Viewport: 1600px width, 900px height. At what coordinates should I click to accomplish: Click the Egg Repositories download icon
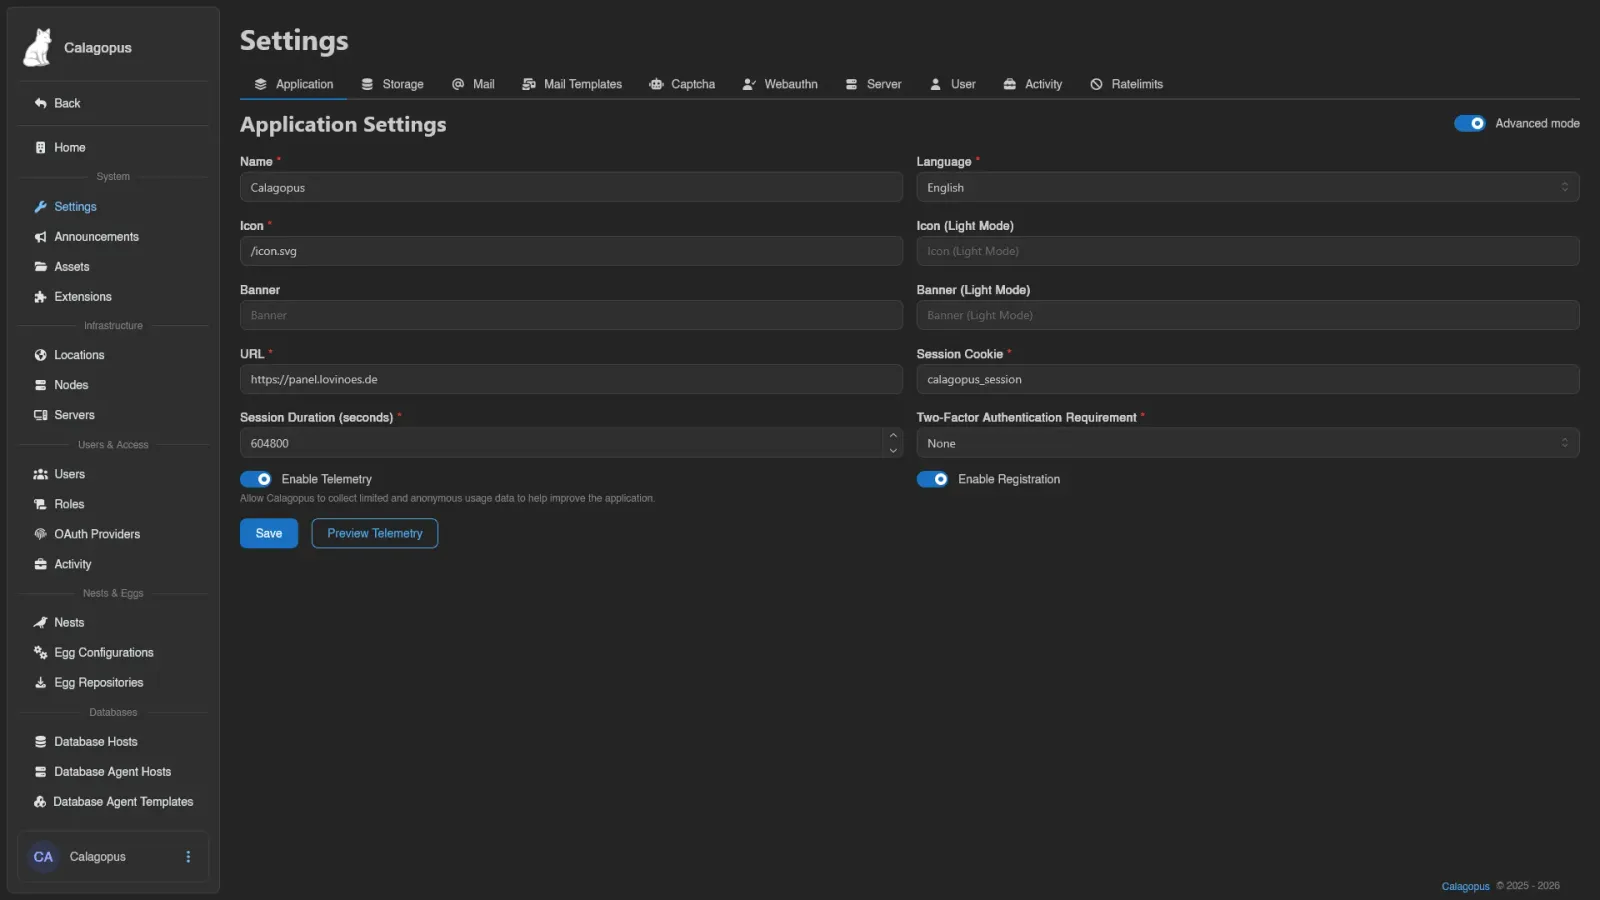pyautogui.click(x=41, y=682)
